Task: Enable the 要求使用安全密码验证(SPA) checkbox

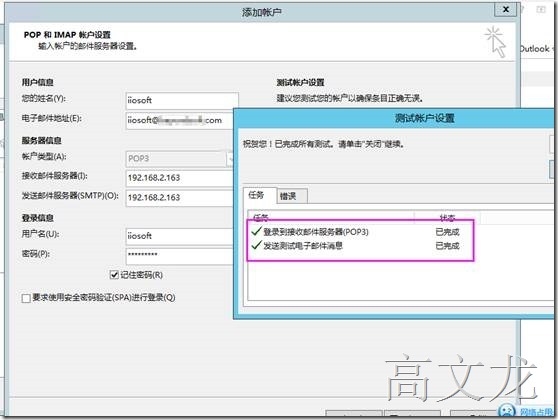Action: [26, 298]
